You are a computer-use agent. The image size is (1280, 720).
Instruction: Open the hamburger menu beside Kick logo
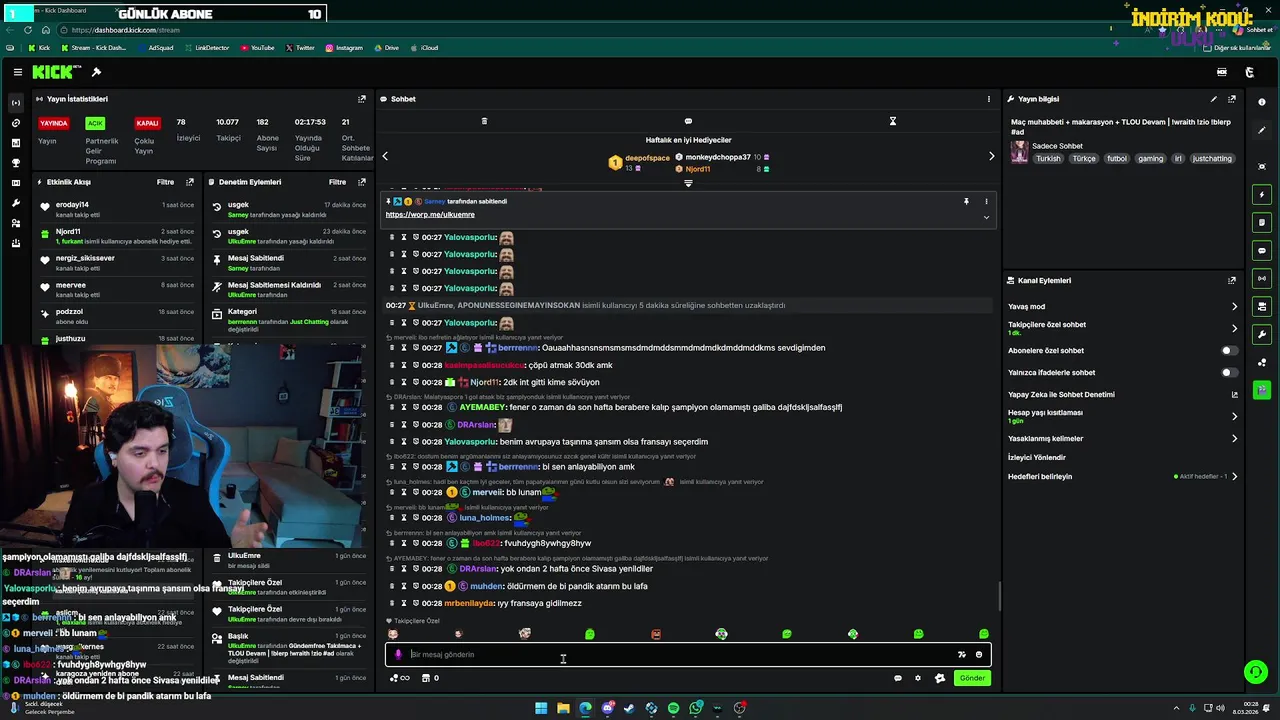point(18,72)
